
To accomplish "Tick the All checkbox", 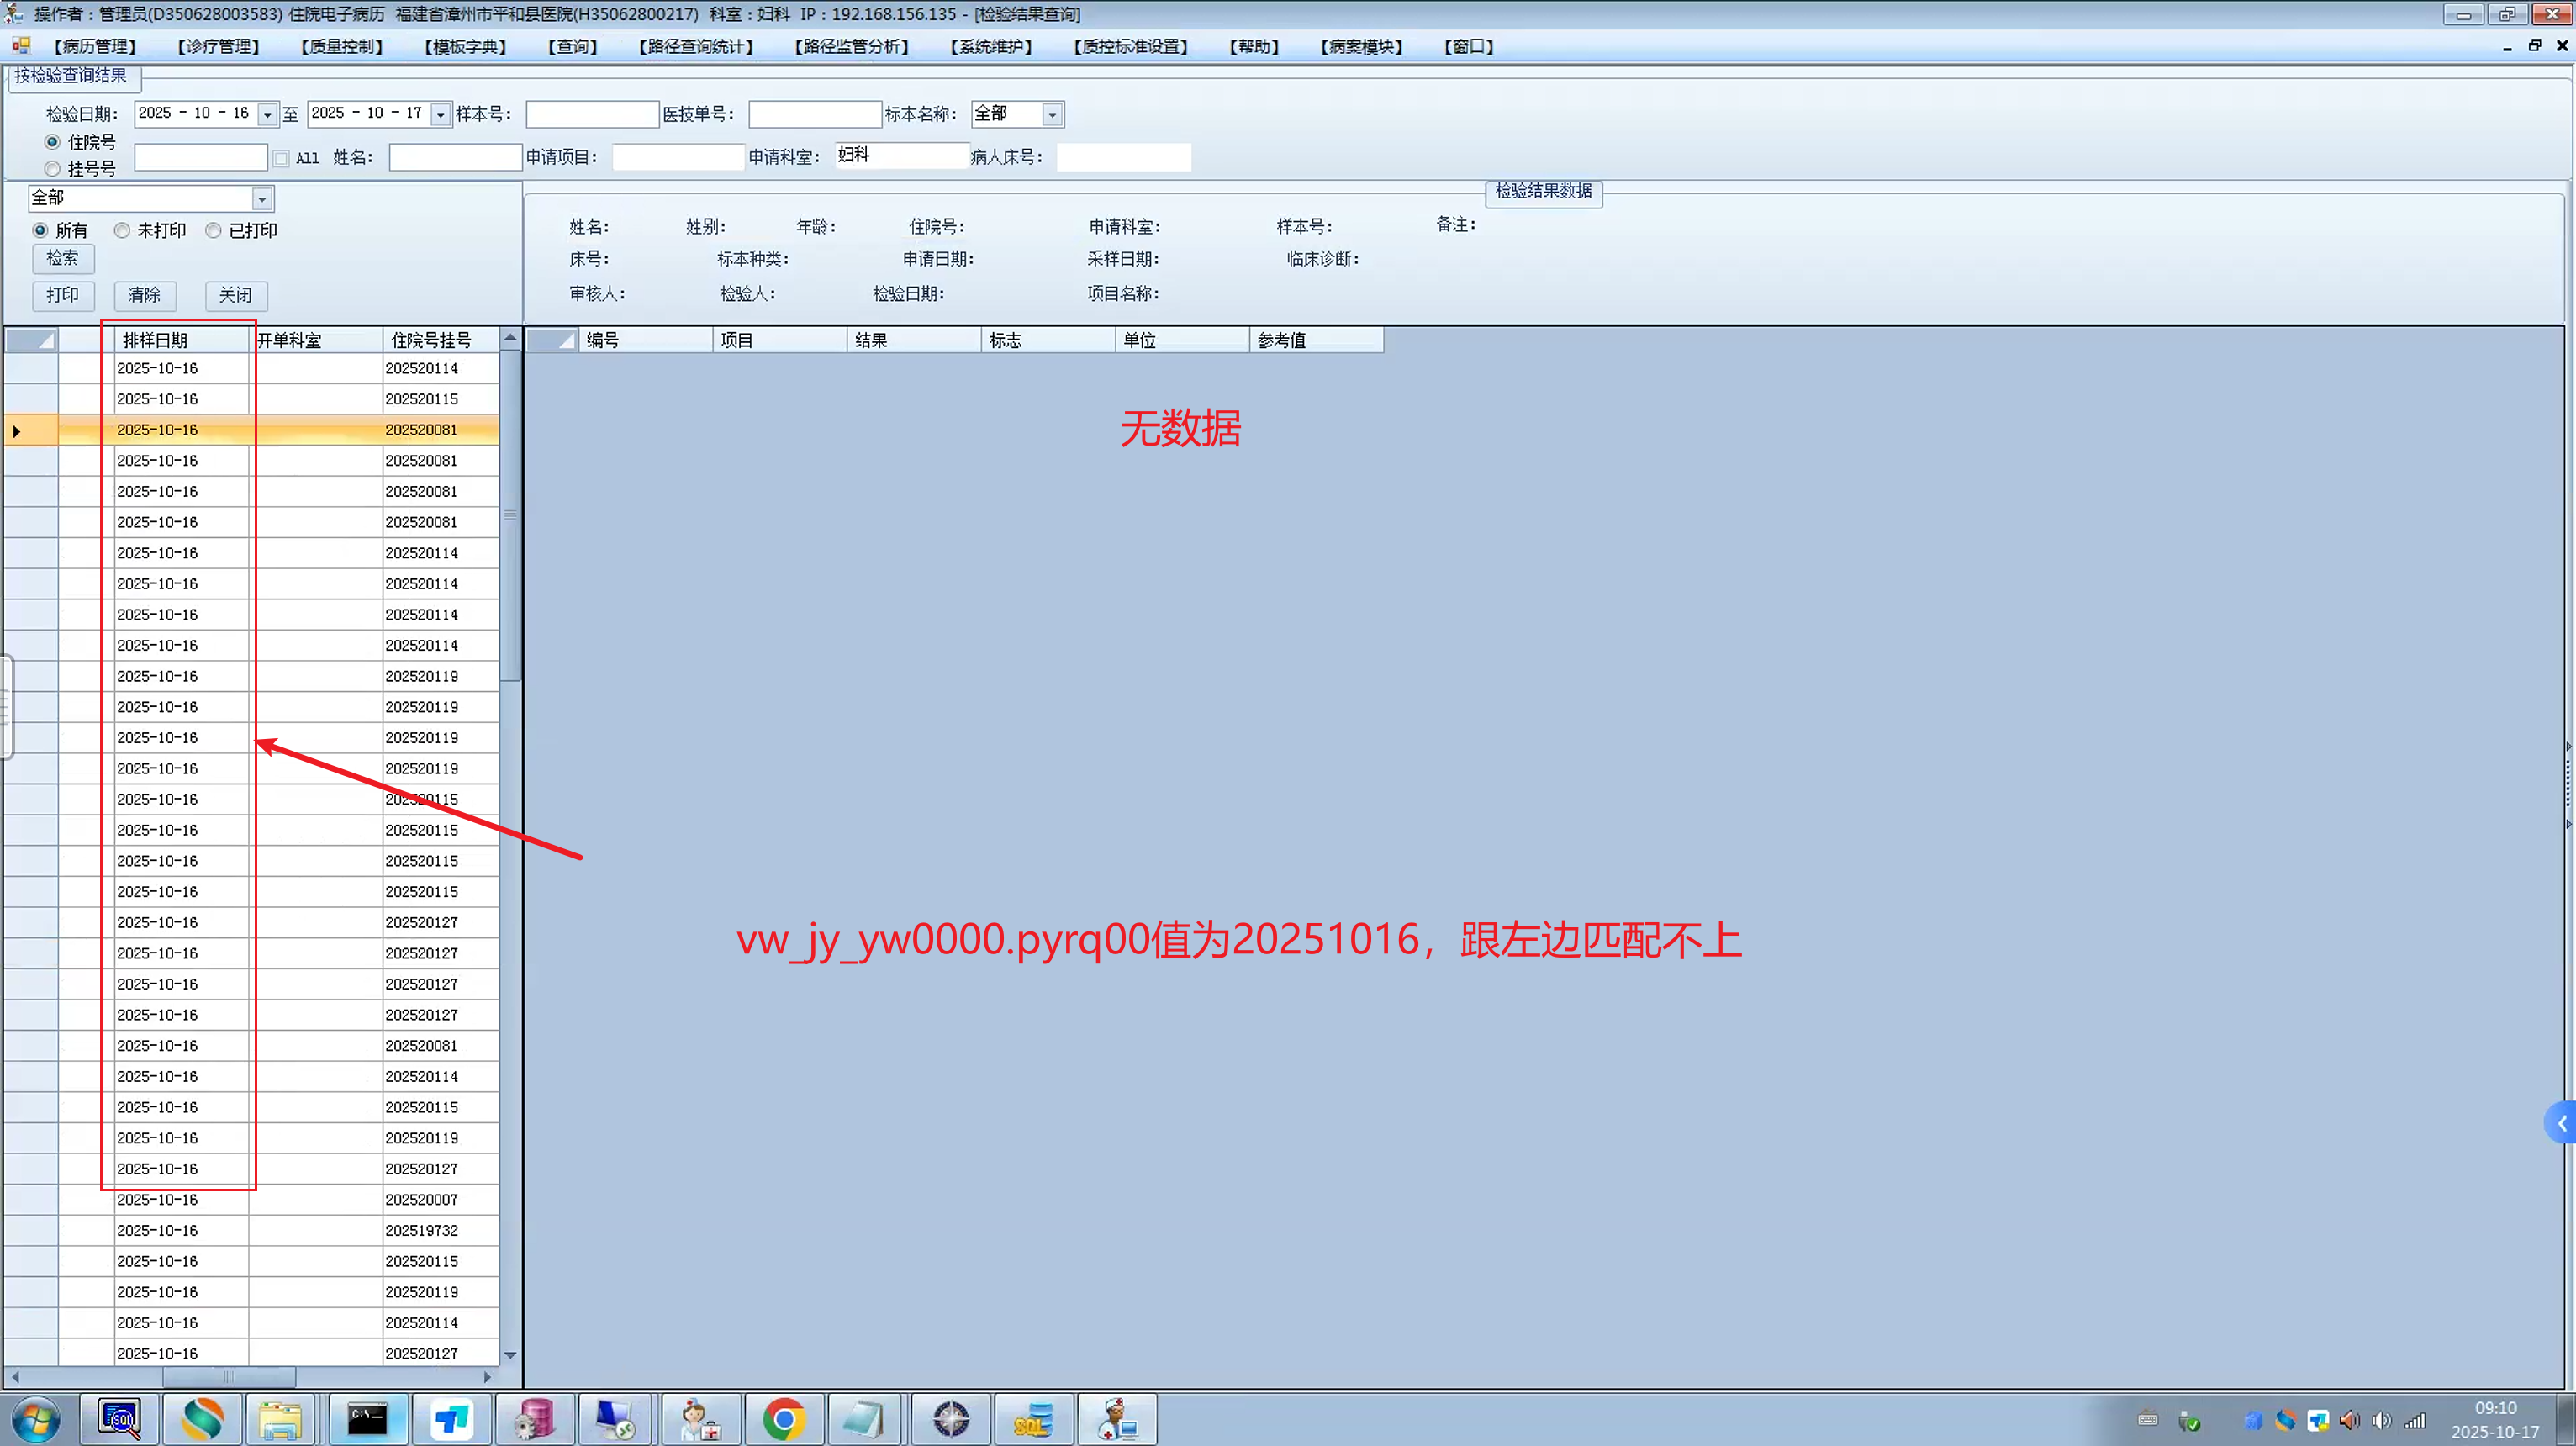I will pyautogui.click(x=281, y=158).
